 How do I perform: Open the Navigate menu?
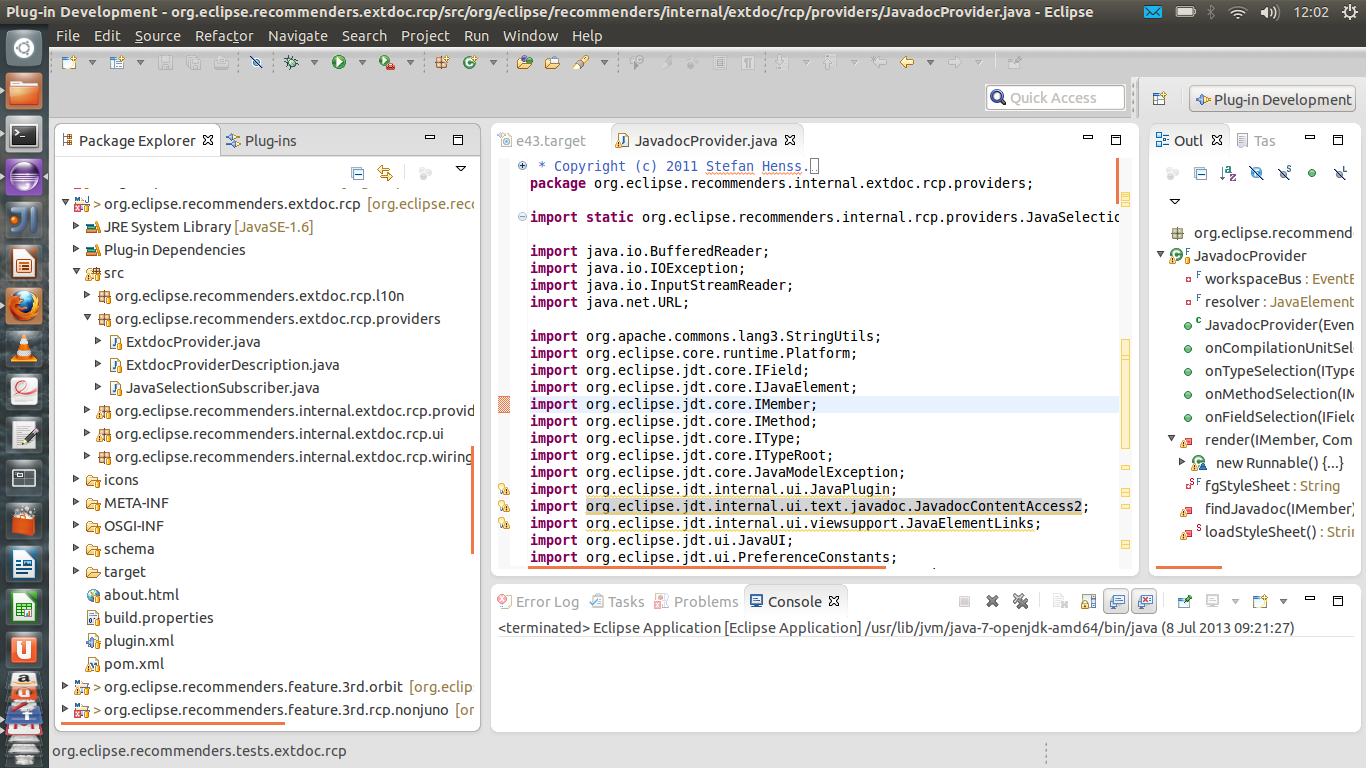pyautogui.click(x=298, y=35)
